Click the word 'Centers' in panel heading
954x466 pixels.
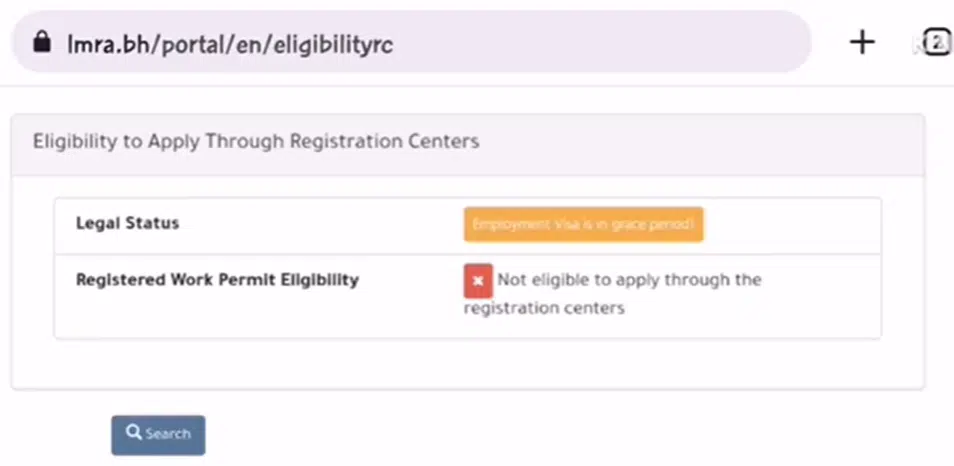click(x=445, y=141)
